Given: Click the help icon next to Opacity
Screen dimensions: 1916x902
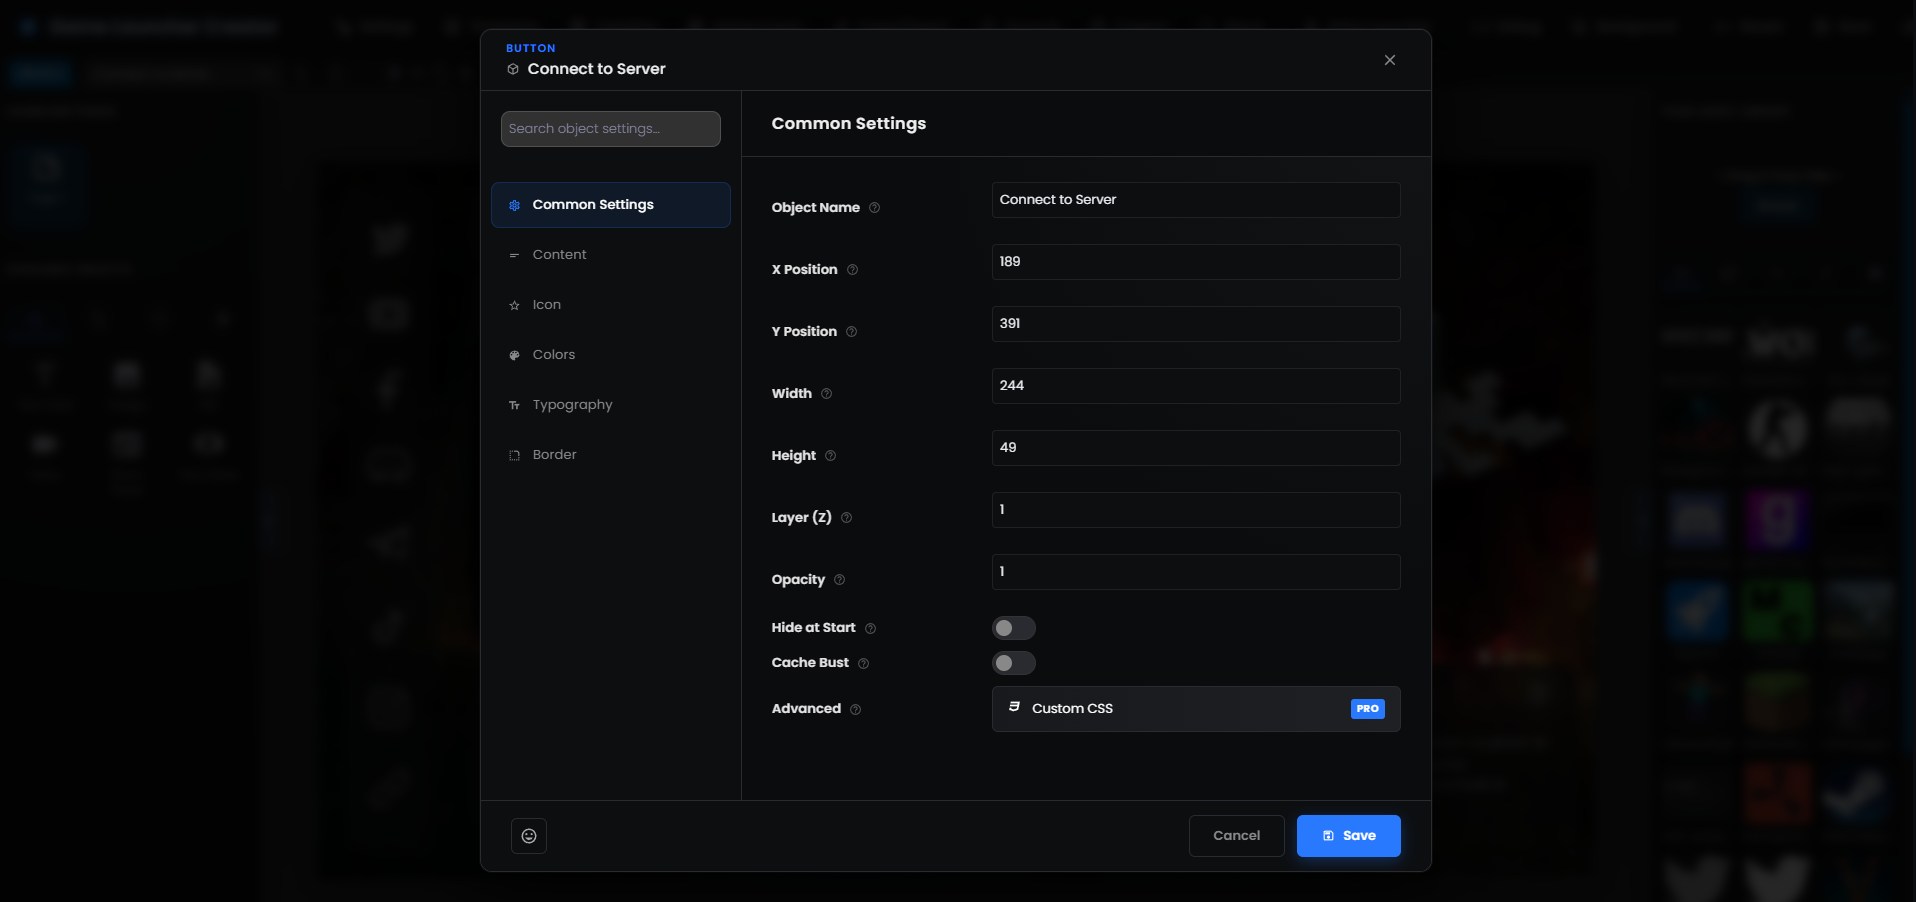Looking at the screenshot, I should click(839, 580).
